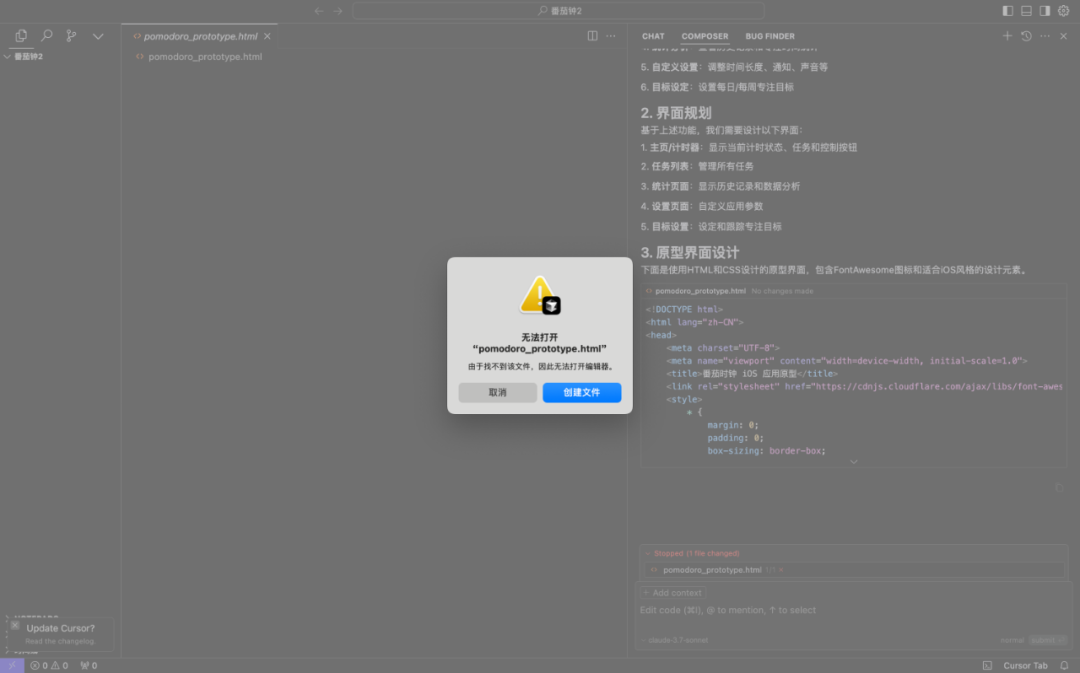Toggle the right AI pane layout
The height and width of the screenshot is (673, 1080).
pyautogui.click(x=1044, y=11)
